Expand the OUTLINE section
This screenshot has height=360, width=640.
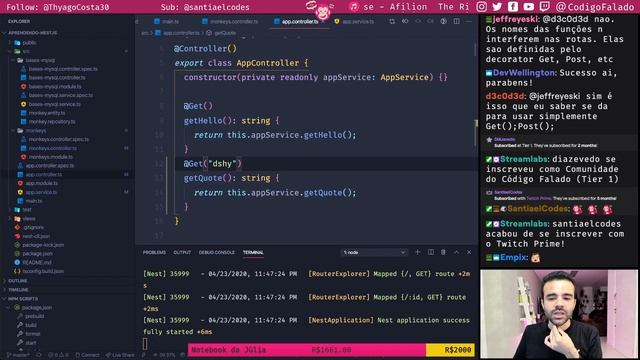click(x=18, y=281)
